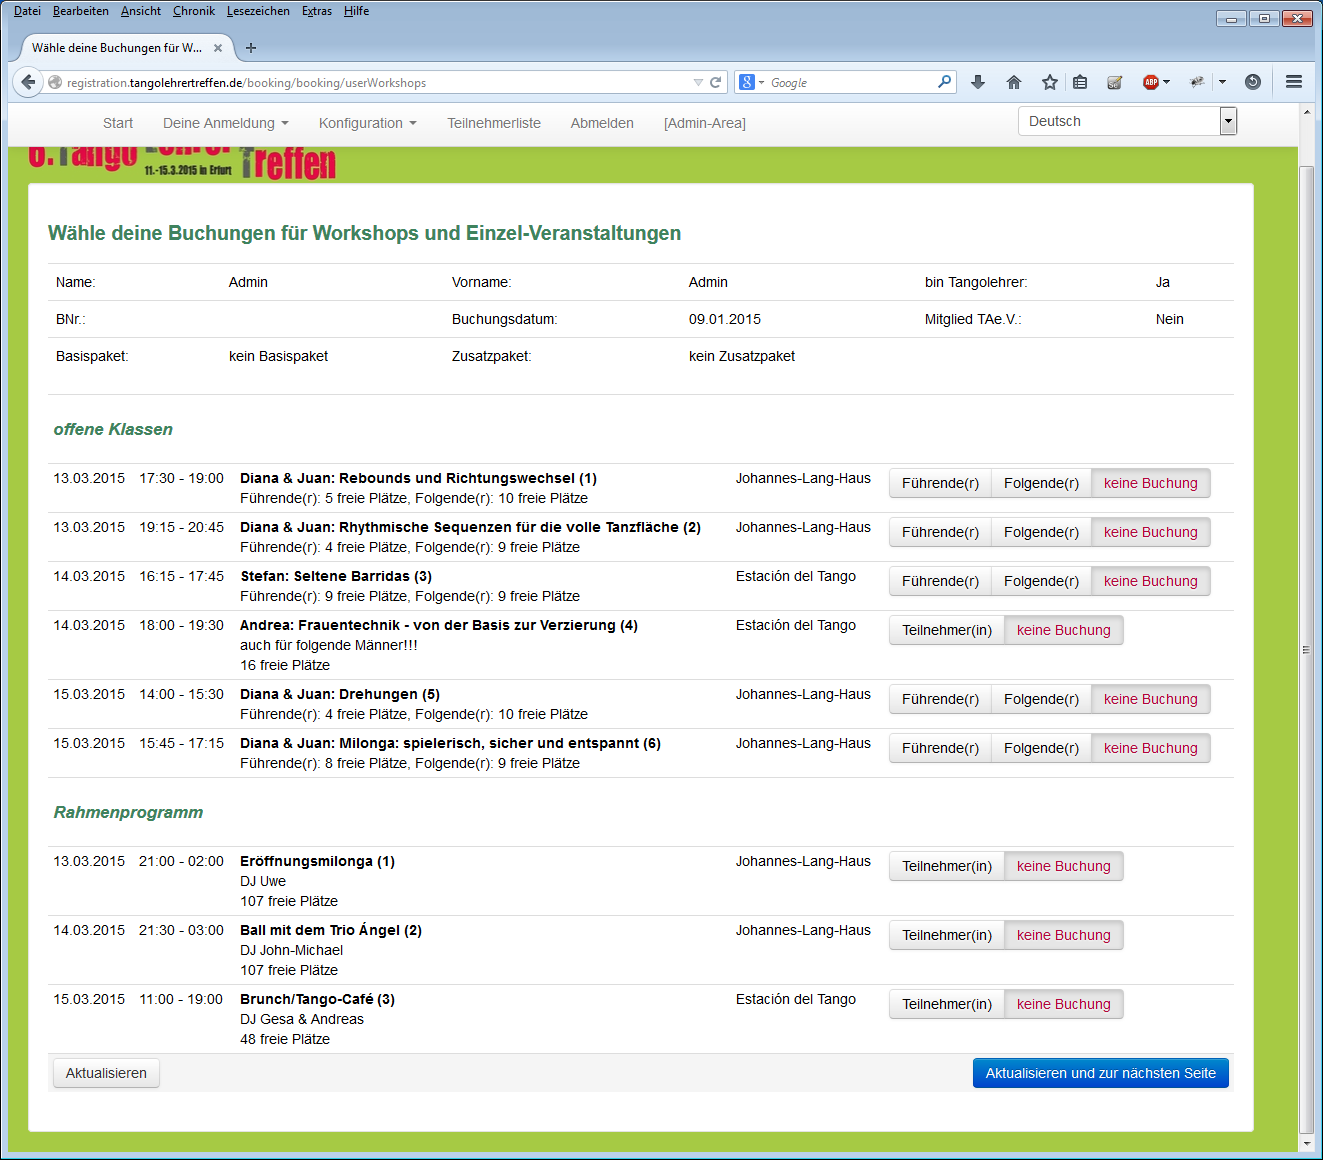The image size is (1323, 1160).
Task: Open the Teilnehmerliste navigation item
Action: pyautogui.click(x=493, y=123)
